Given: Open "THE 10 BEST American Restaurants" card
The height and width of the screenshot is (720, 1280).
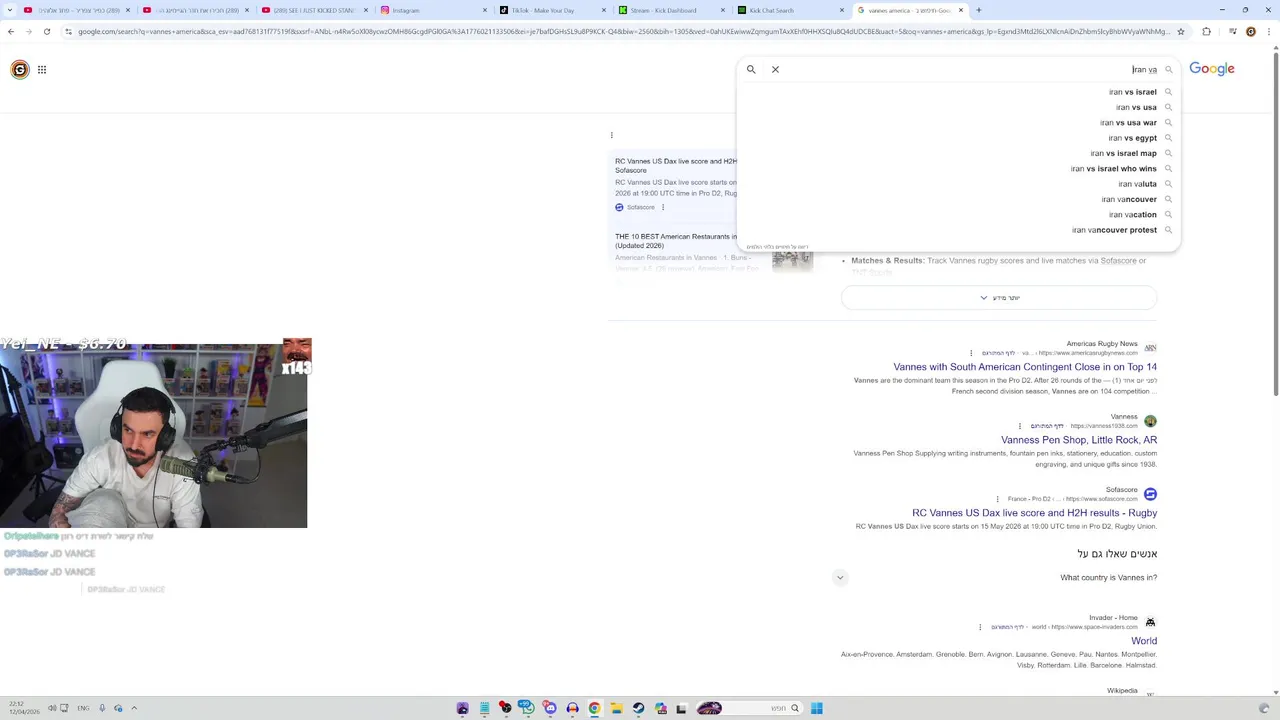Looking at the screenshot, I should [x=675, y=241].
